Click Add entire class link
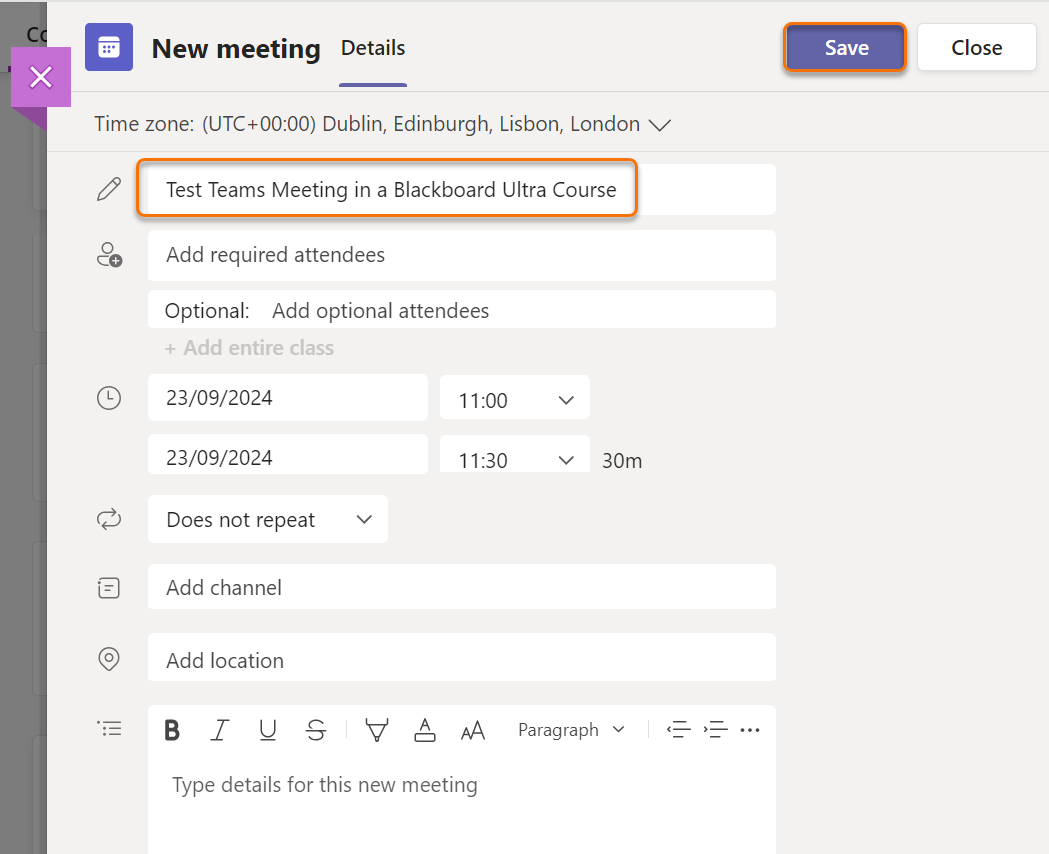 [249, 348]
